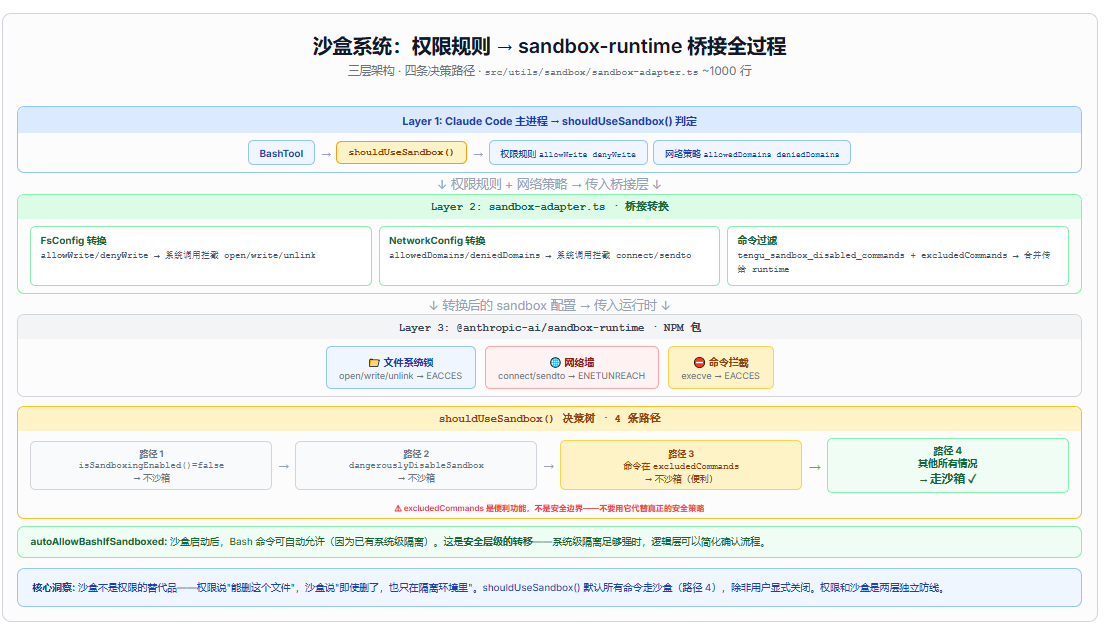Select the 路径 1 isSandboxingEnabled()=false box
The height and width of the screenshot is (633, 1104).
click(x=151, y=465)
